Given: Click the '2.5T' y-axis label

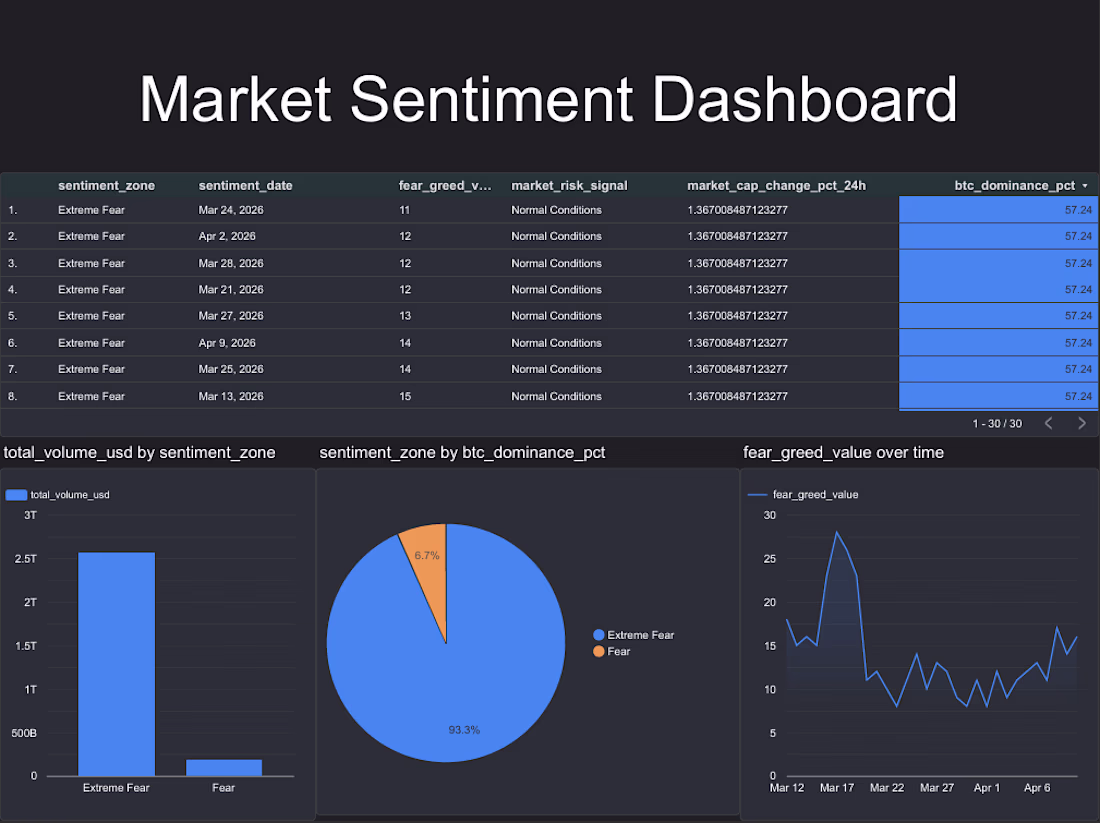Looking at the screenshot, I should pos(26,559).
